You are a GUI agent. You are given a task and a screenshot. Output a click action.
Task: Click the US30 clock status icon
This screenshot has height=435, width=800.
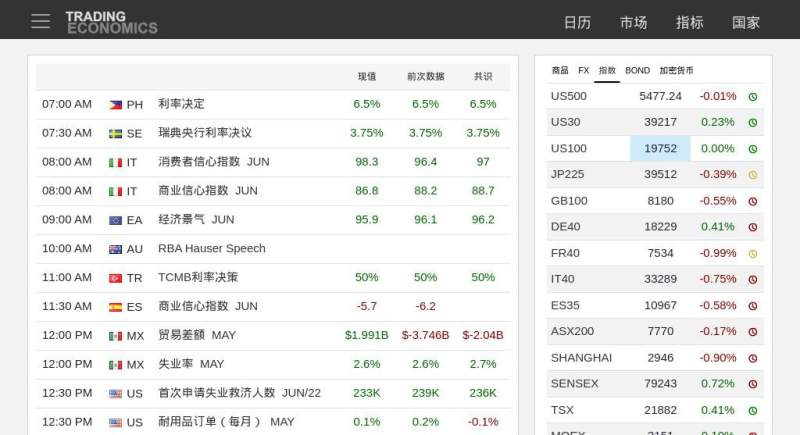[x=753, y=122]
